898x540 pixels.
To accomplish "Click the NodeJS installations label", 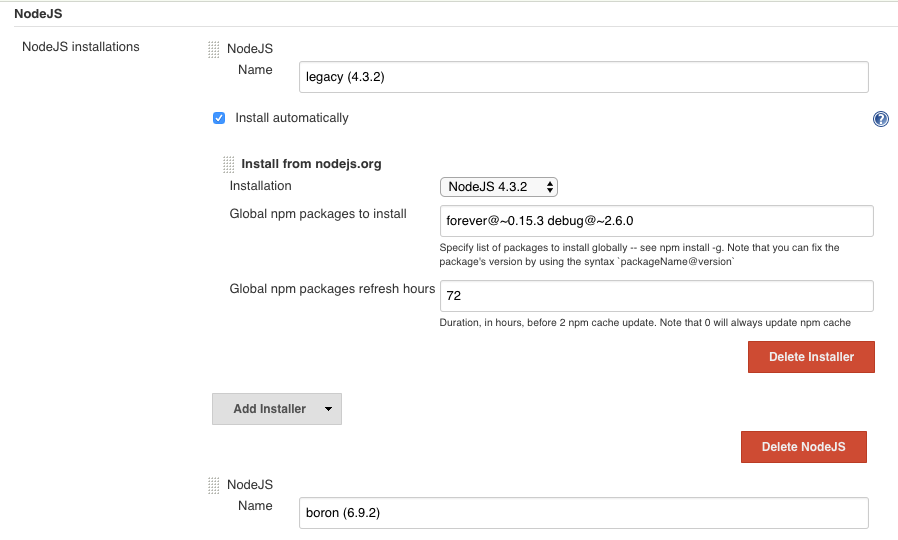I will 81,47.
